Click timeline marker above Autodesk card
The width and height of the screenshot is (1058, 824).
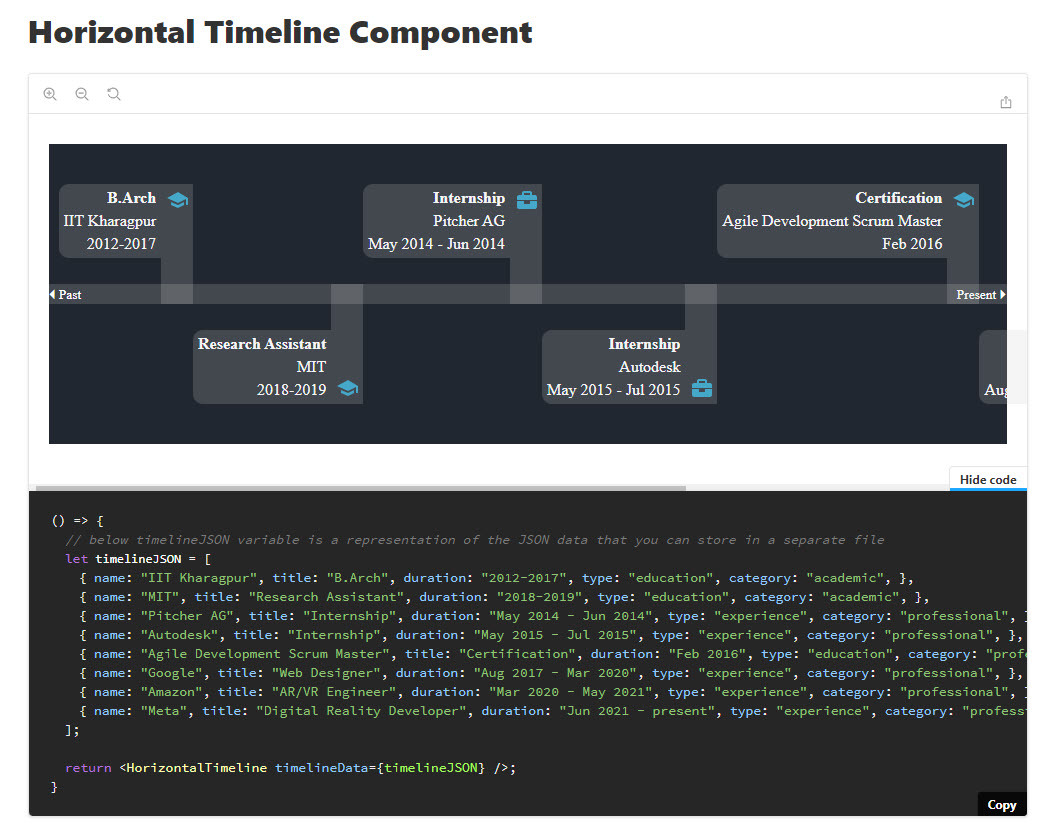[x=700, y=294]
